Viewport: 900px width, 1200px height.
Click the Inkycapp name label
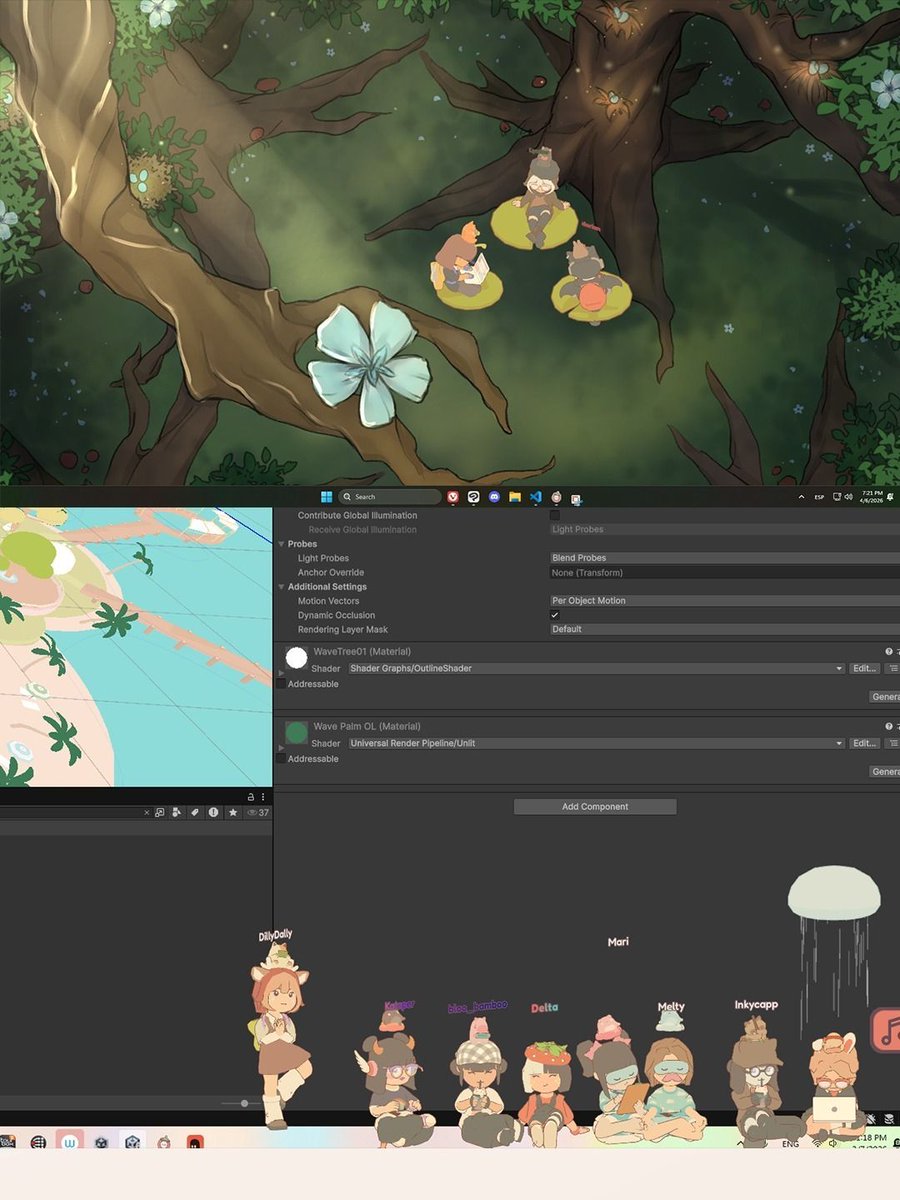(756, 1005)
